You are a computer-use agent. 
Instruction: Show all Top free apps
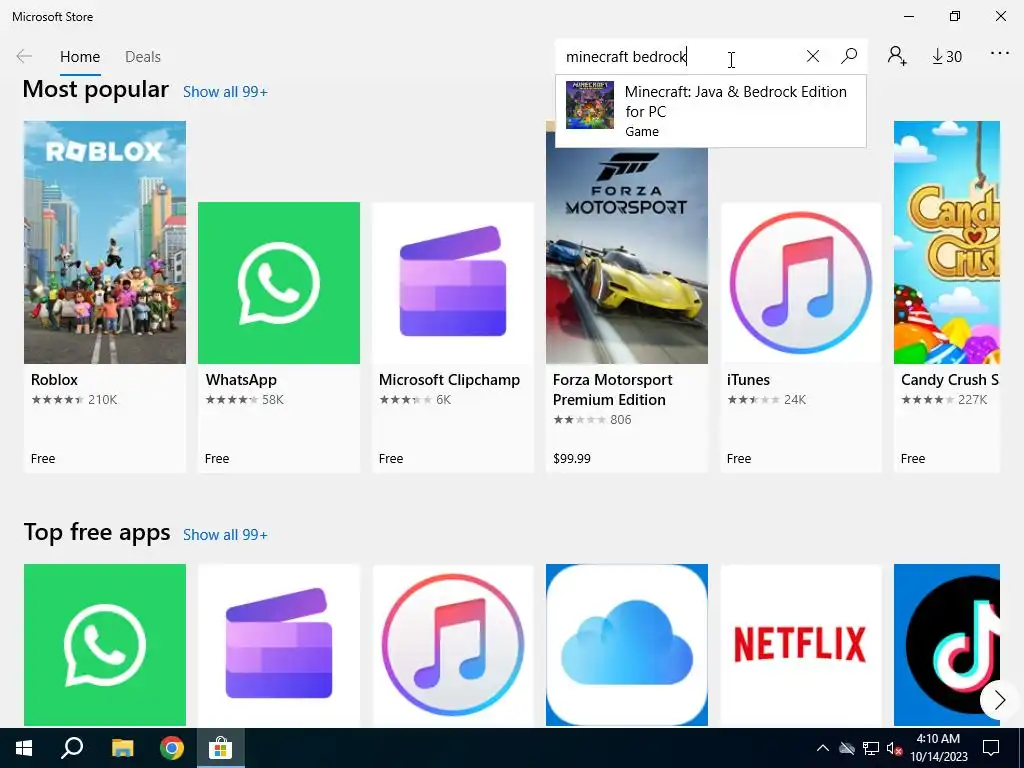[225, 535]
